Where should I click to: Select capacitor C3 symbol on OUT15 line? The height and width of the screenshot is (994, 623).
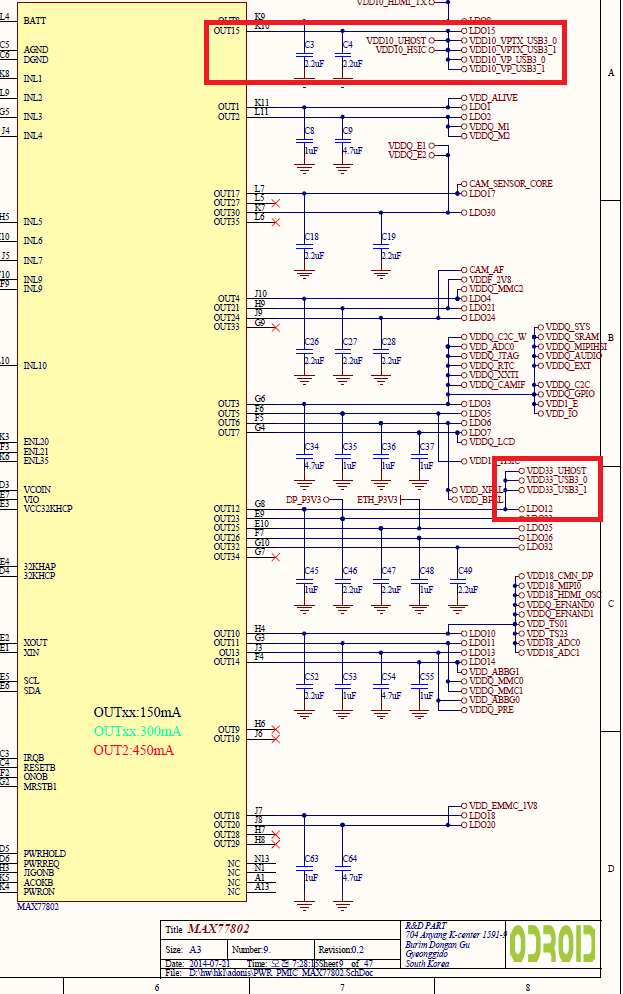pyautogui.click(x=306, y=55)
